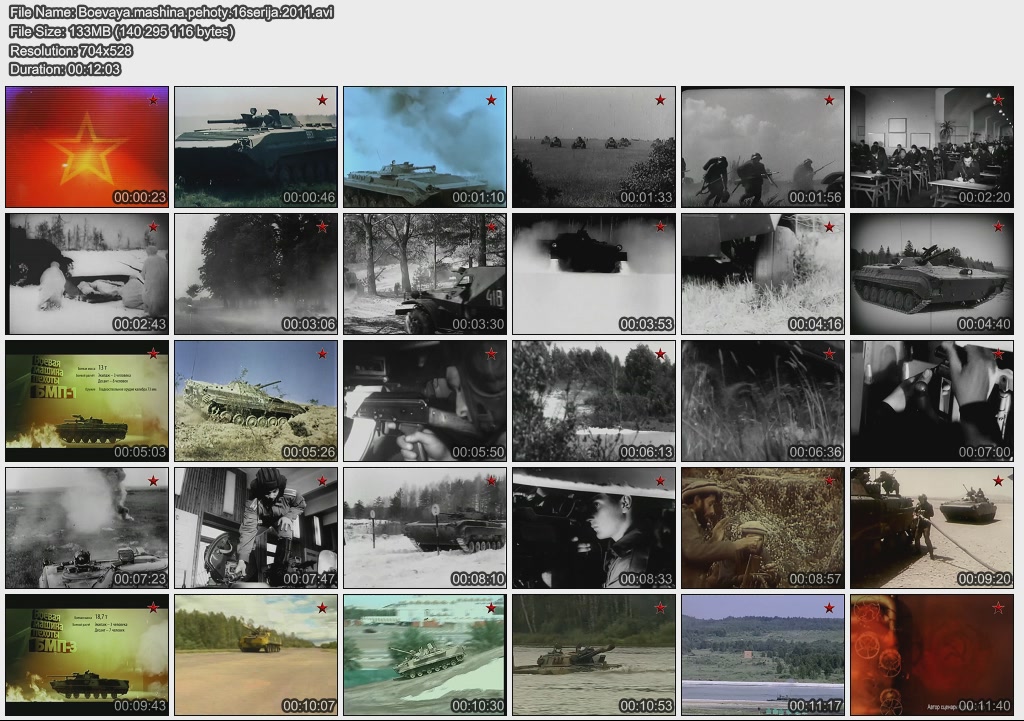Click the red star on the 00:07:47 thumbnail
Image resolution: width=1024 pixels, height=721 pixels.
[x=322, y=481]
